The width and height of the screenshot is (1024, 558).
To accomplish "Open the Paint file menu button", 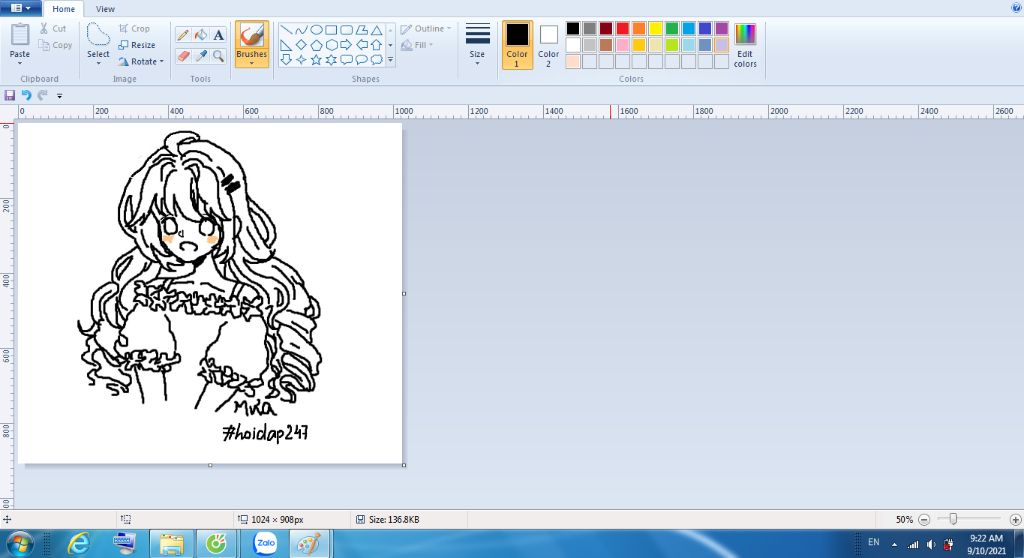I will [21, 8].
